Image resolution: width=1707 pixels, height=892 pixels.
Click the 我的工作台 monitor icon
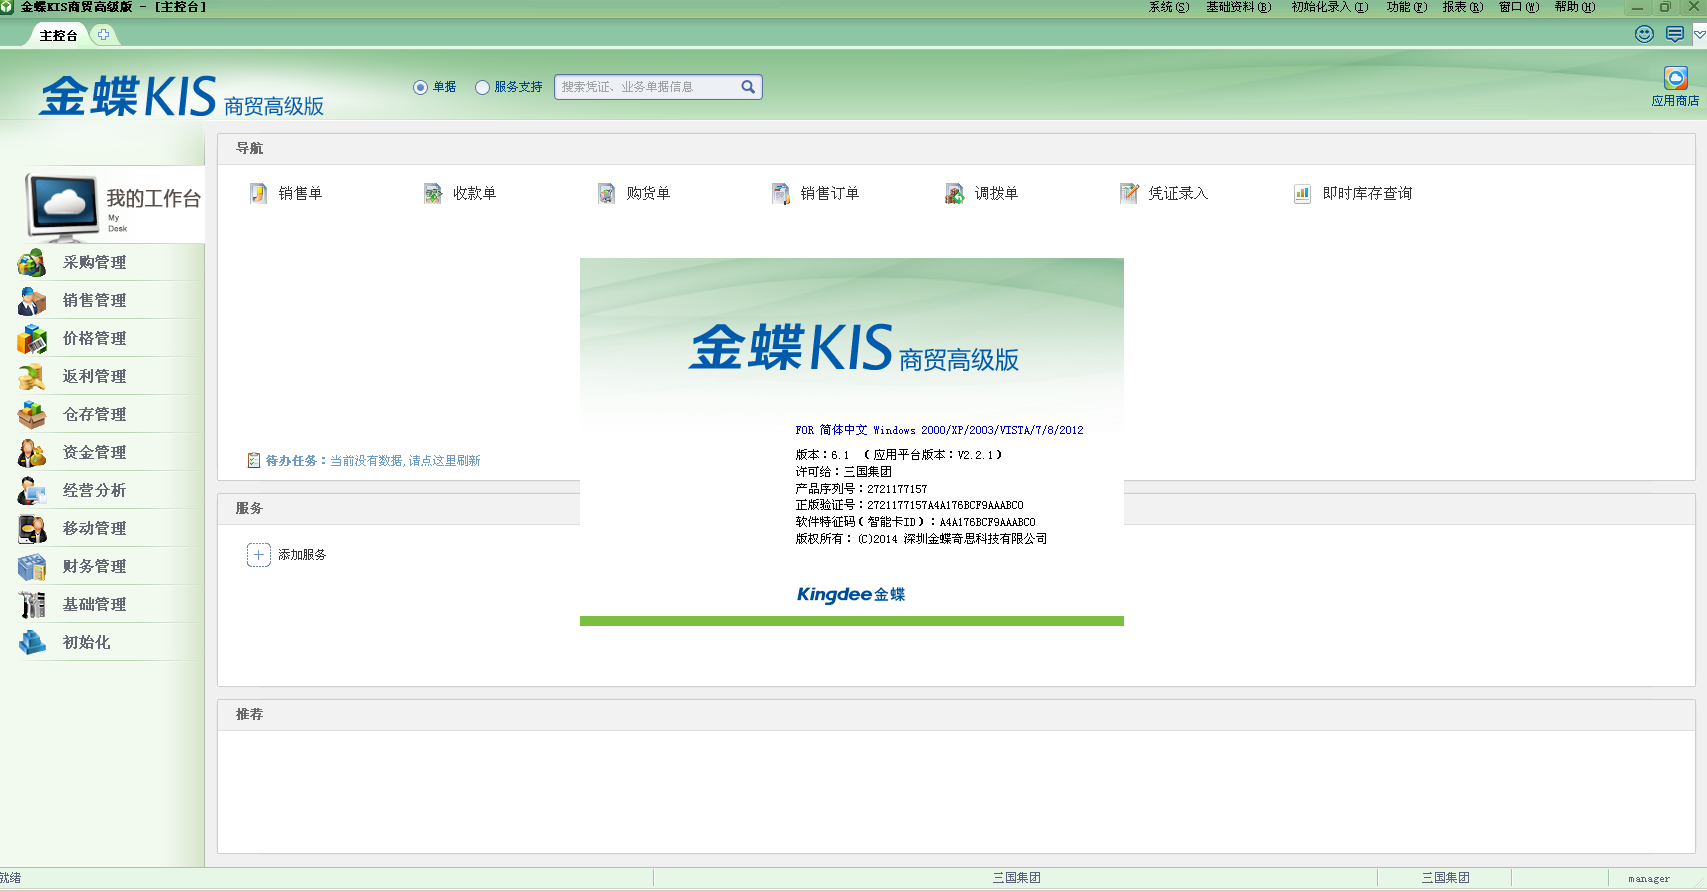(x=63, y=207)
